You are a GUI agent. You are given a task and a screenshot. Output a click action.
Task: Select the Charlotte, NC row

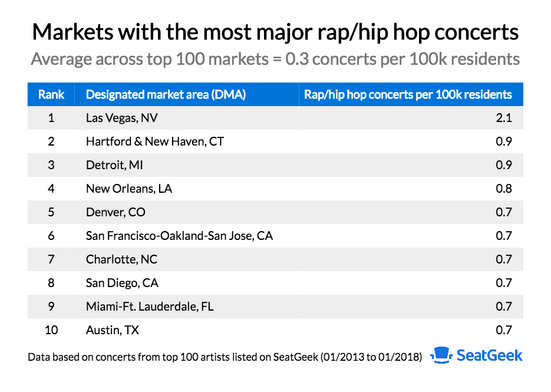(275, 259)
